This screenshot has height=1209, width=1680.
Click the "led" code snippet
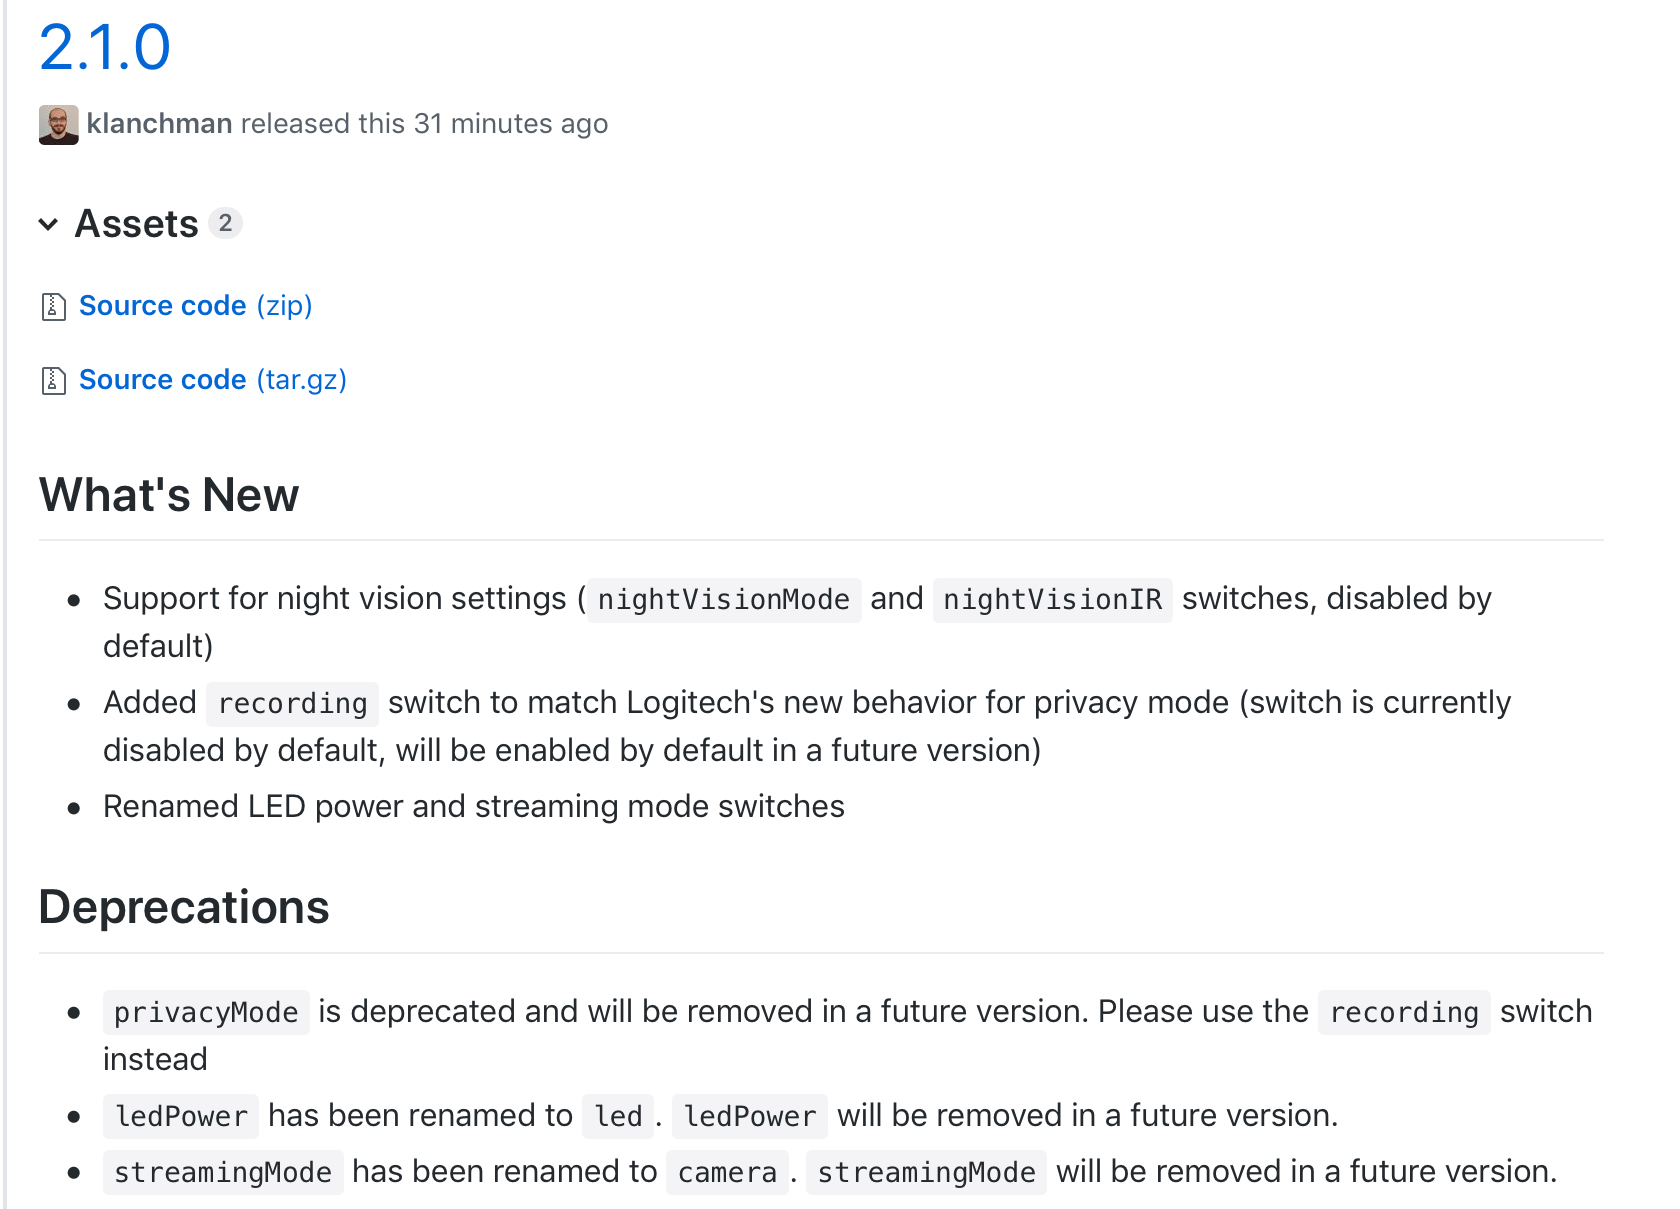tap(618, 1117)
